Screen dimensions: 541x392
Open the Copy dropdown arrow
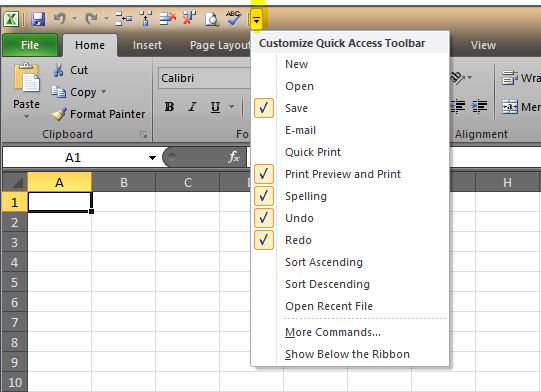tap(104, 92)
